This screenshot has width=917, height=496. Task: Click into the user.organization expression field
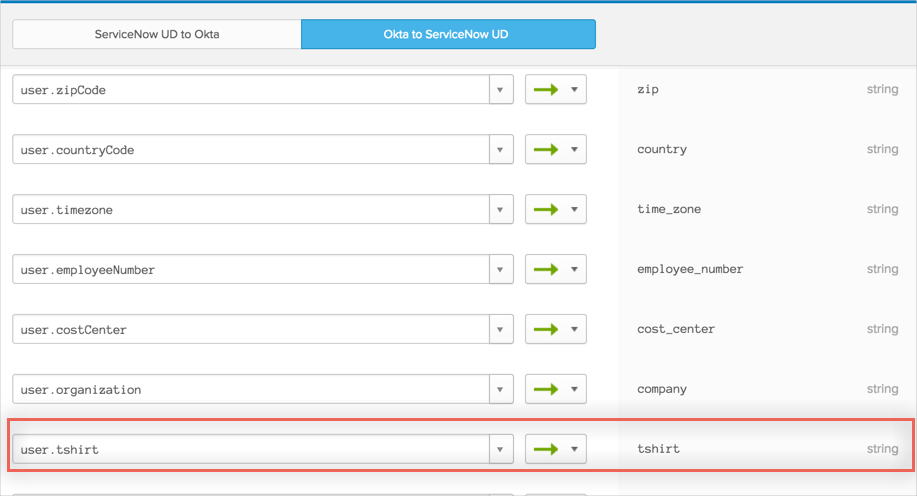point(250,389)
